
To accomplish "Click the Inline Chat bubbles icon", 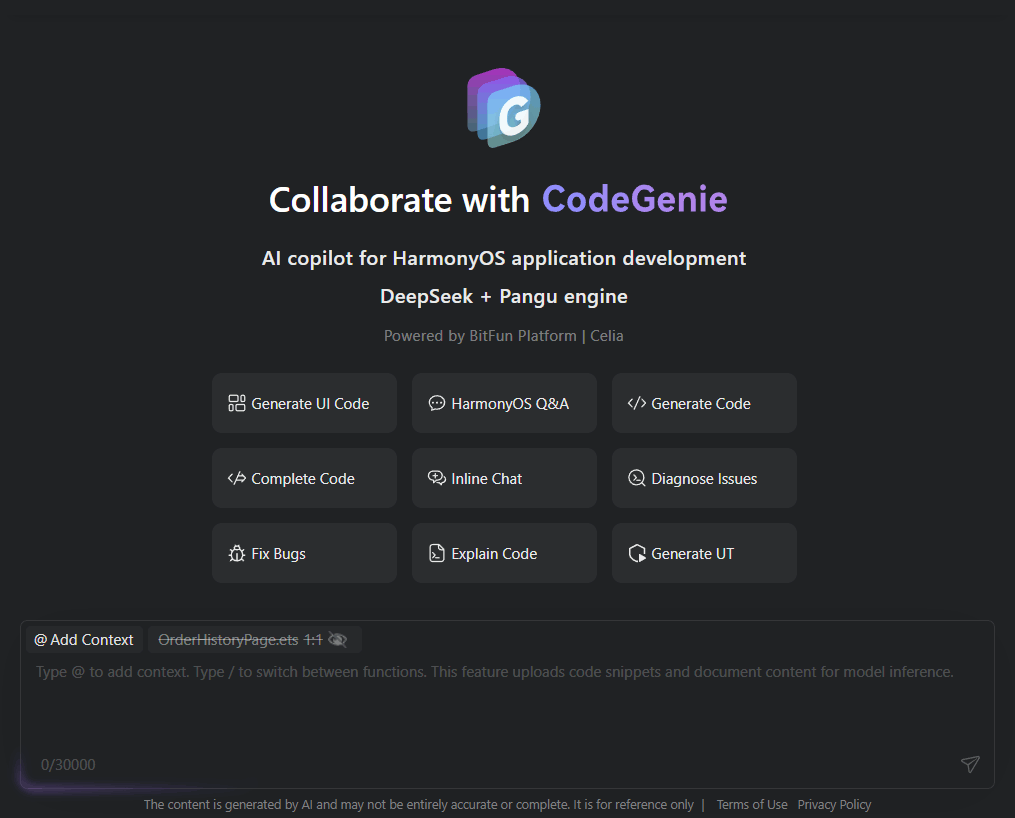I will point(437,478).
